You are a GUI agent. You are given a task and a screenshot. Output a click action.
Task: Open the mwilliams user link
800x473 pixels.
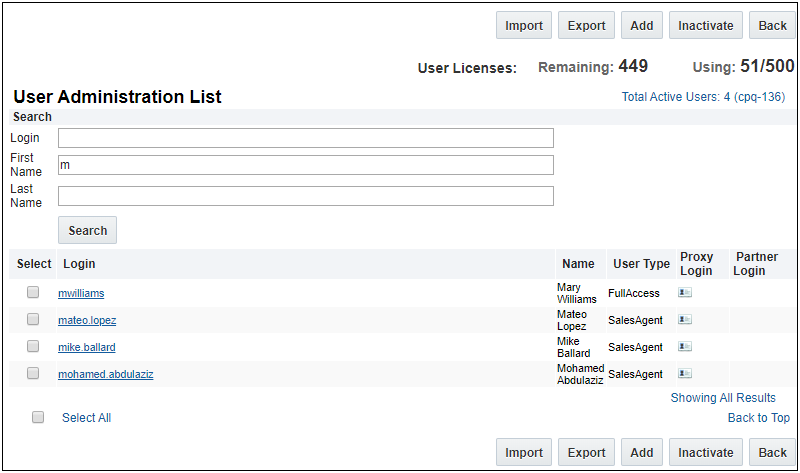pyautogui.click(x=81, y=294)
